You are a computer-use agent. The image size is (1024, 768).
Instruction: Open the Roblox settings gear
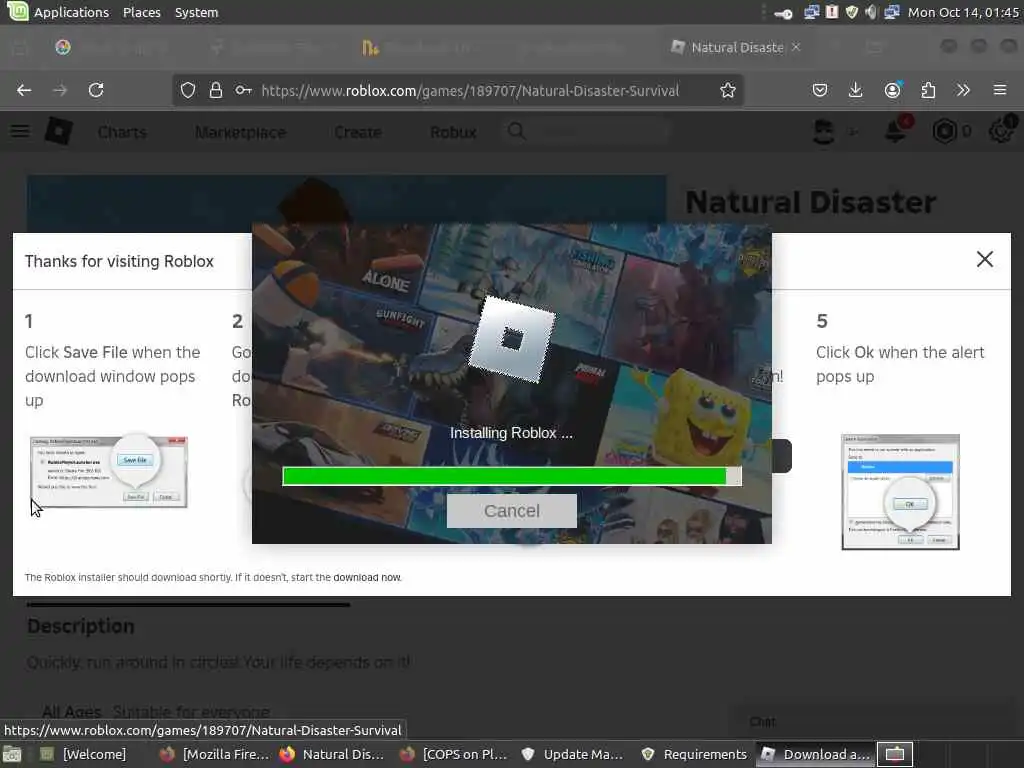(1000, 131)
